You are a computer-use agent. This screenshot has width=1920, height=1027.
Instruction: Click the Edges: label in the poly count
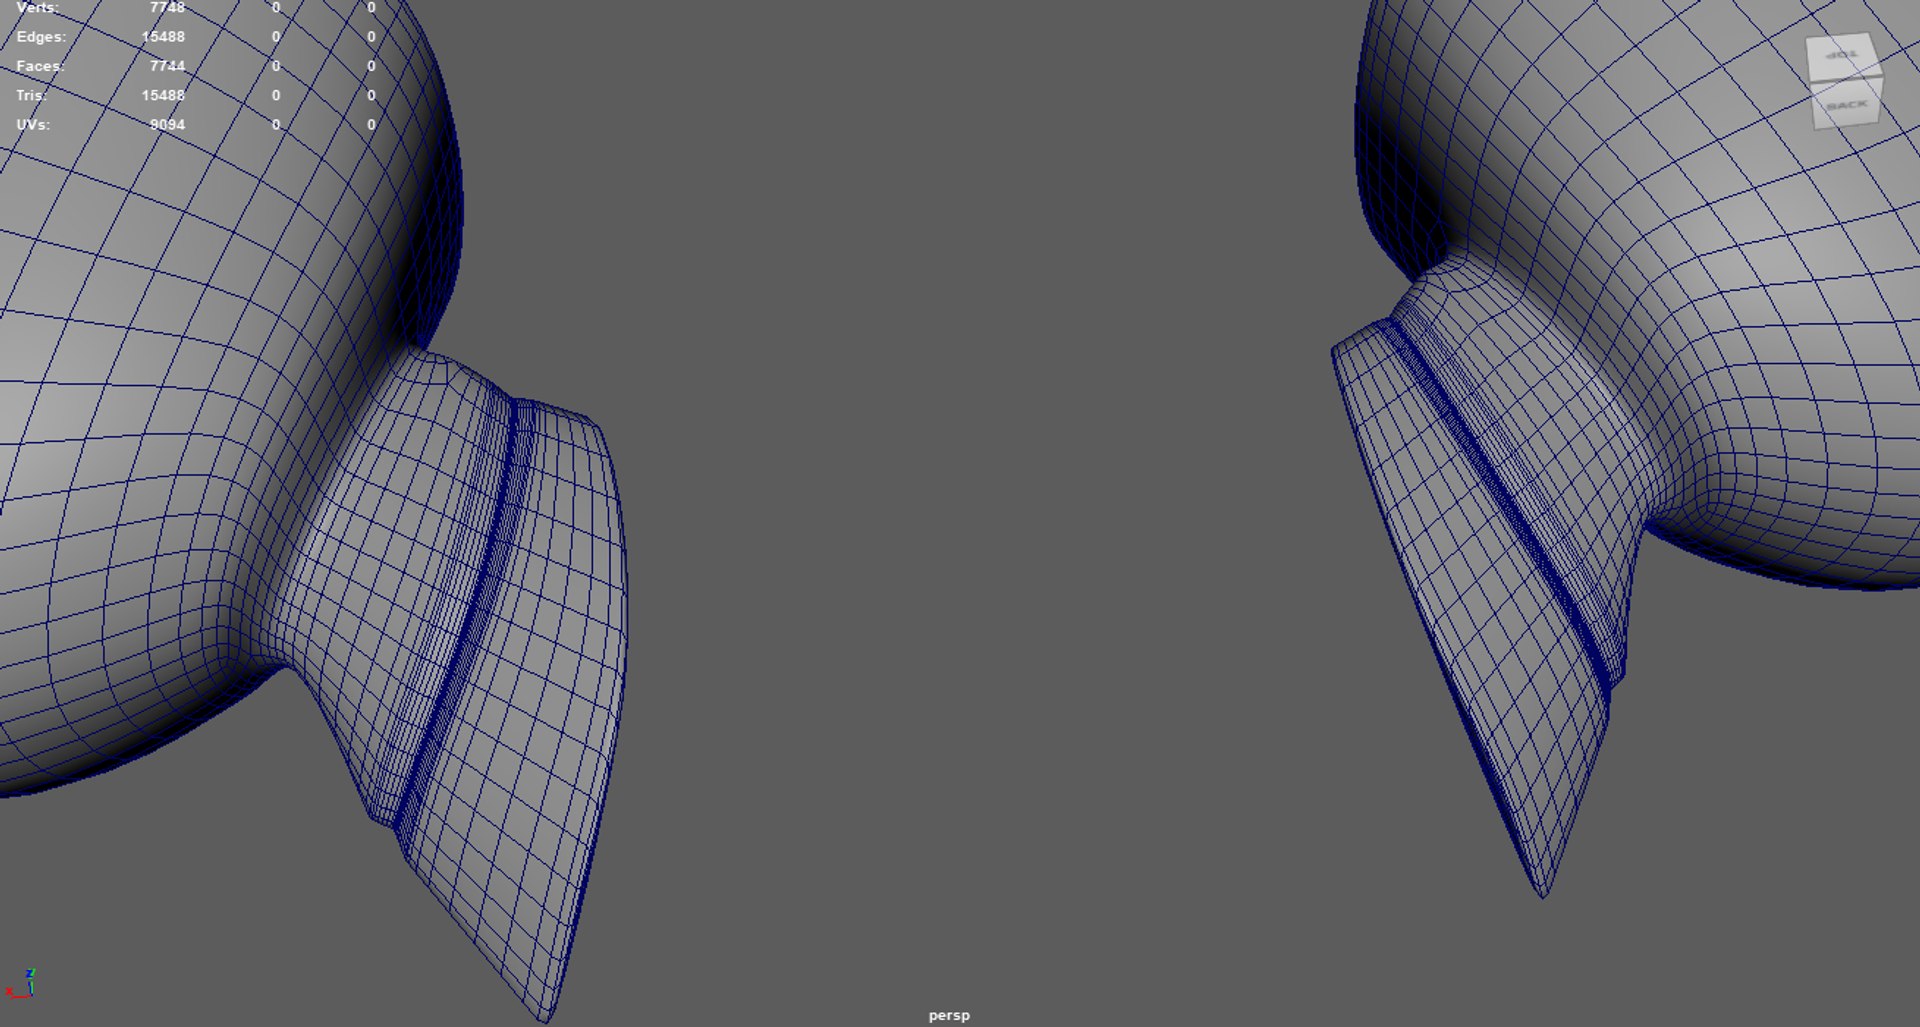(41, 37)
